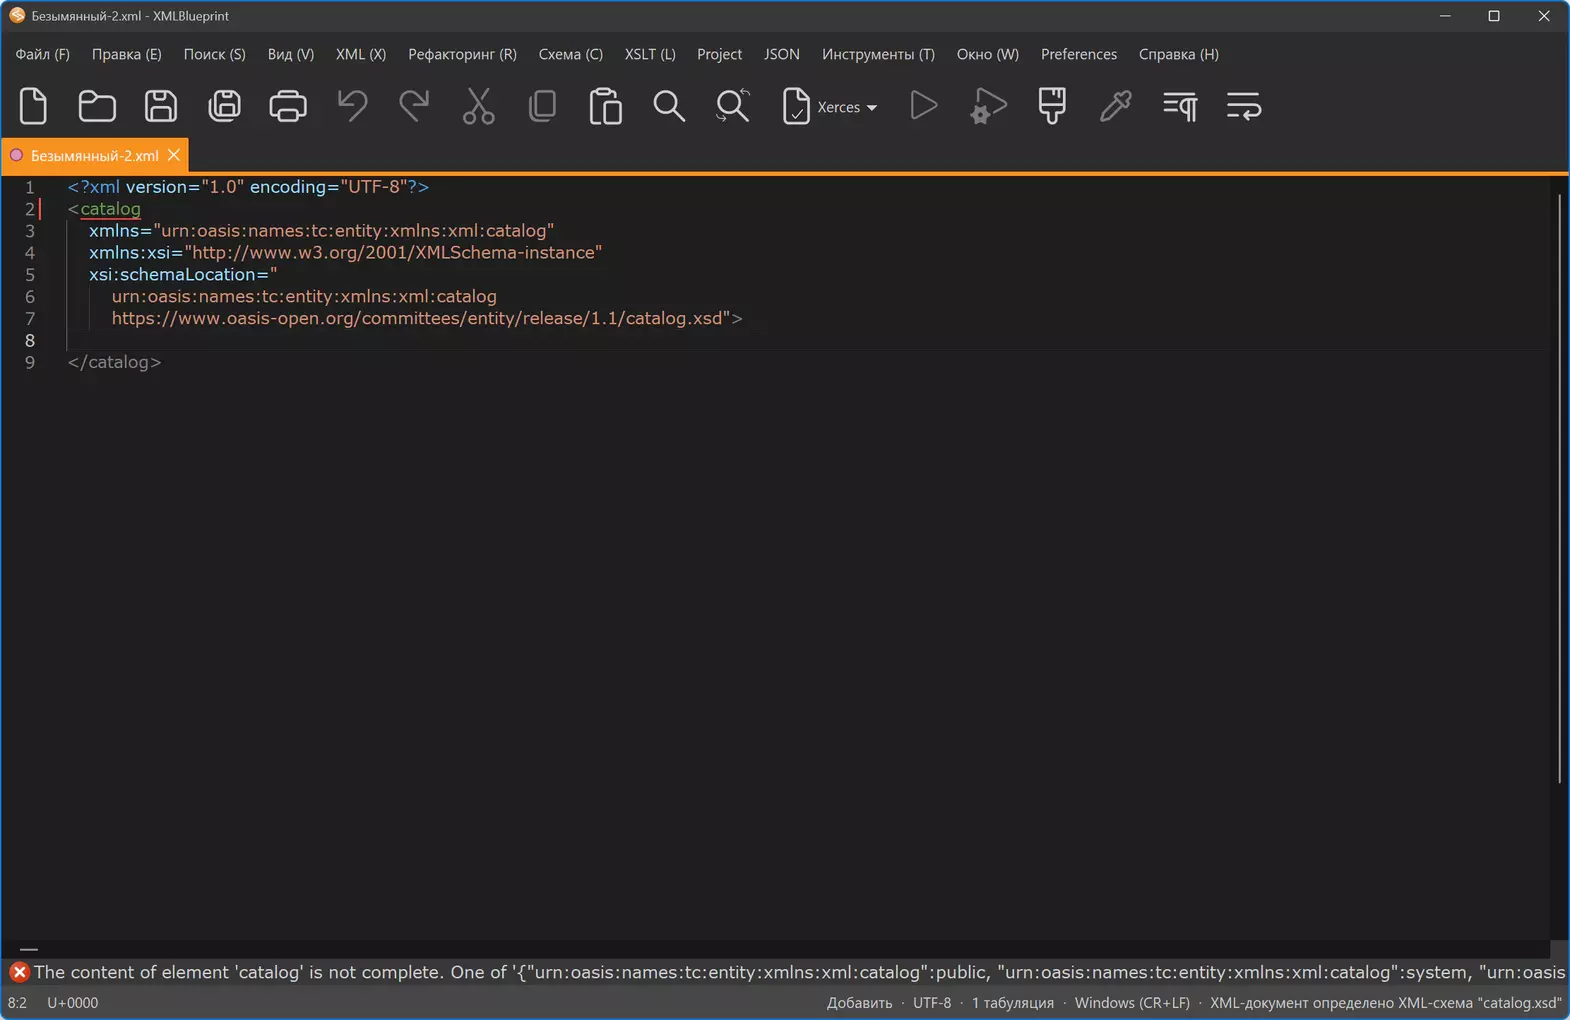
Task: Close the Безымянный-2.xml tab
Action: [174, 155]
